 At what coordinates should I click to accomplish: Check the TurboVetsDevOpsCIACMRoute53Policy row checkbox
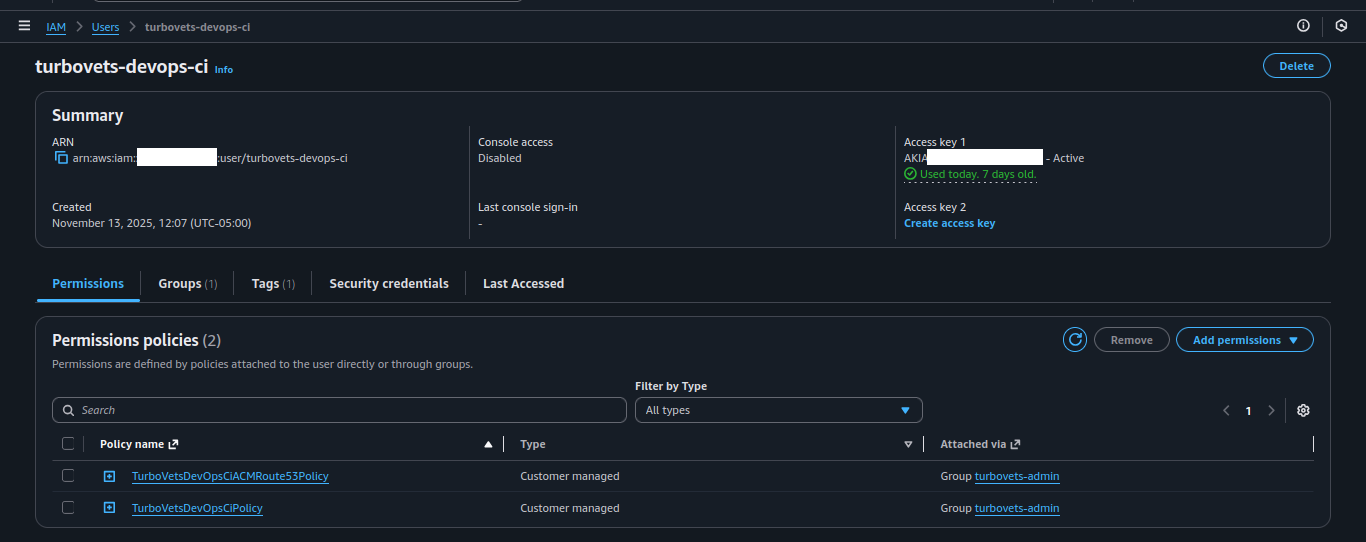[x=68, y=476]
